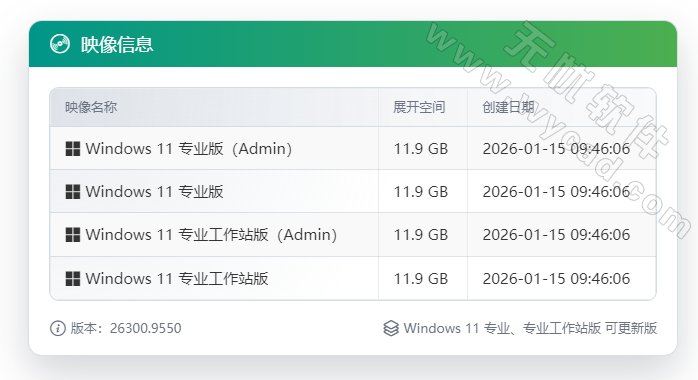Click Windows logo in last 专业工作站版 row
Viewport: 698px width, 380px height.
(x=73, y=279)
